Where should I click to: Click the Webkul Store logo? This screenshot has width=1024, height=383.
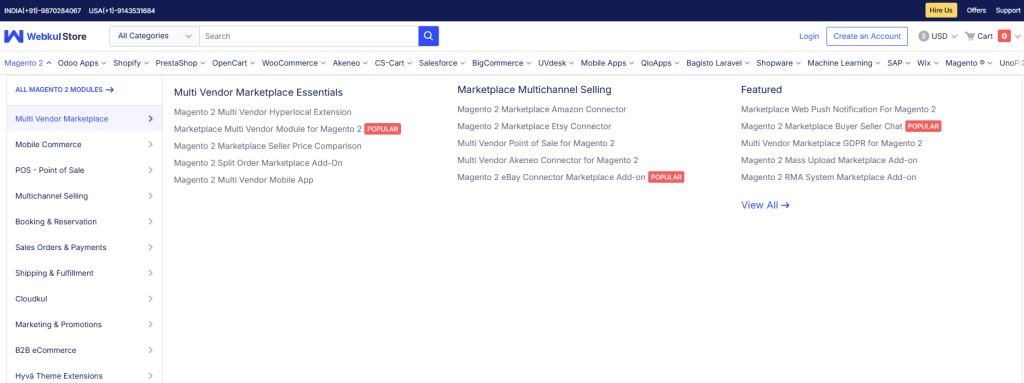click(45, 37)
